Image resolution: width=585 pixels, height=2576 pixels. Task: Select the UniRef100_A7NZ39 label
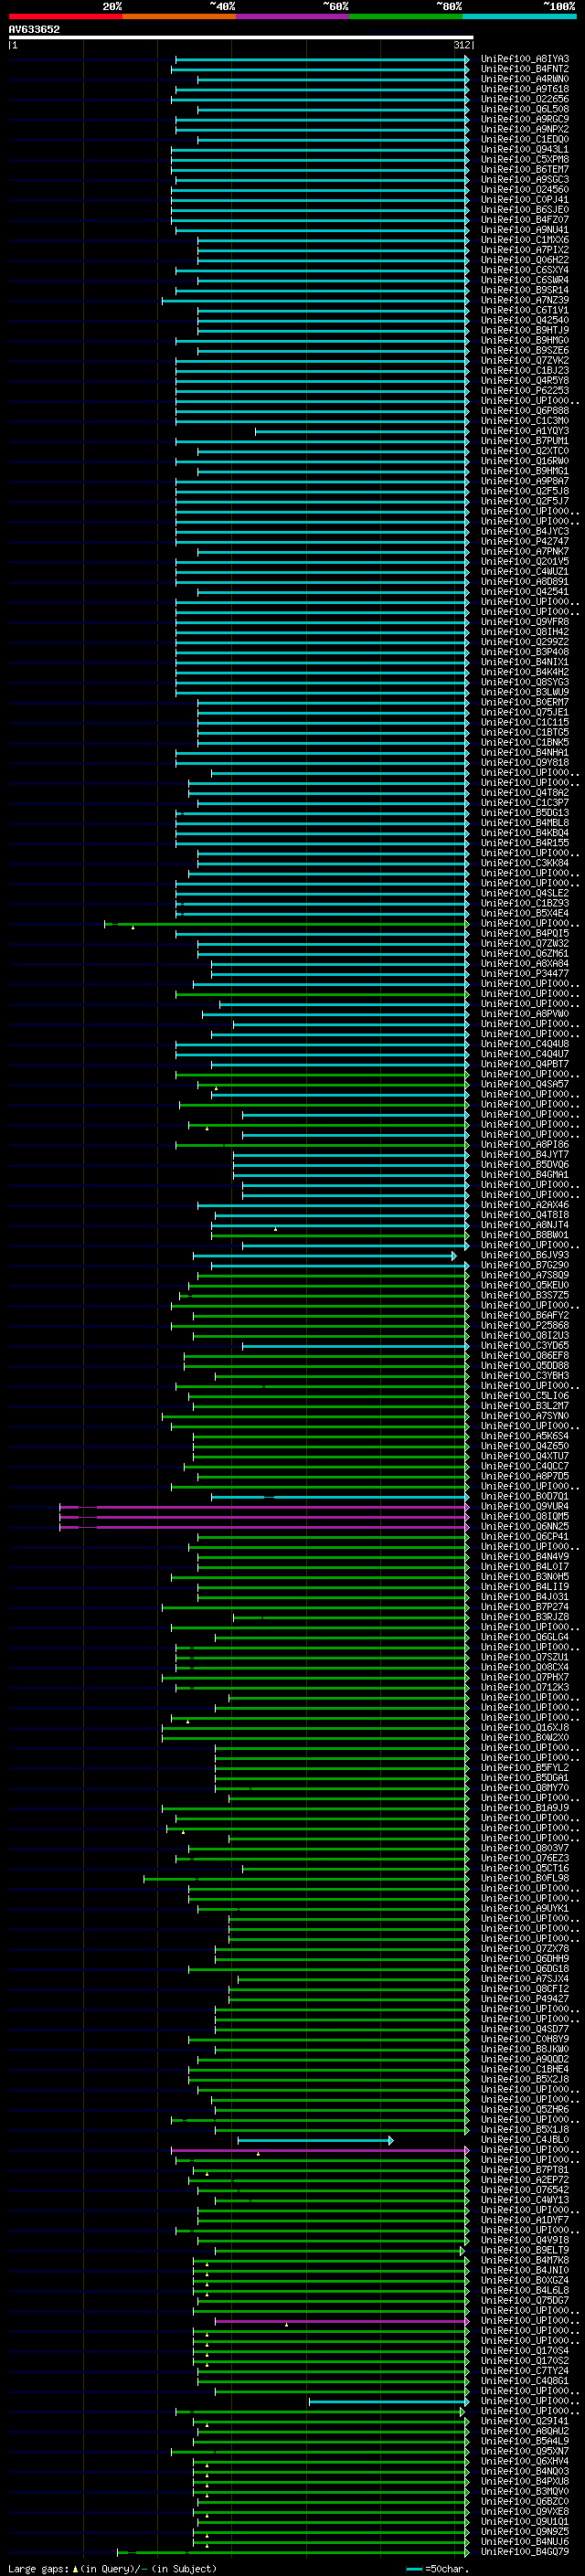(x=525, y=300)
